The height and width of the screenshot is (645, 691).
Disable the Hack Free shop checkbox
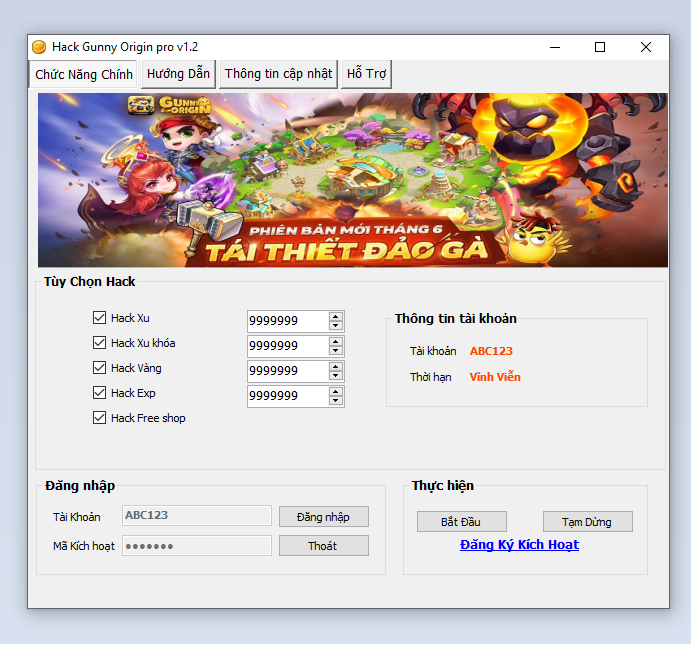(x=99, y=418)
